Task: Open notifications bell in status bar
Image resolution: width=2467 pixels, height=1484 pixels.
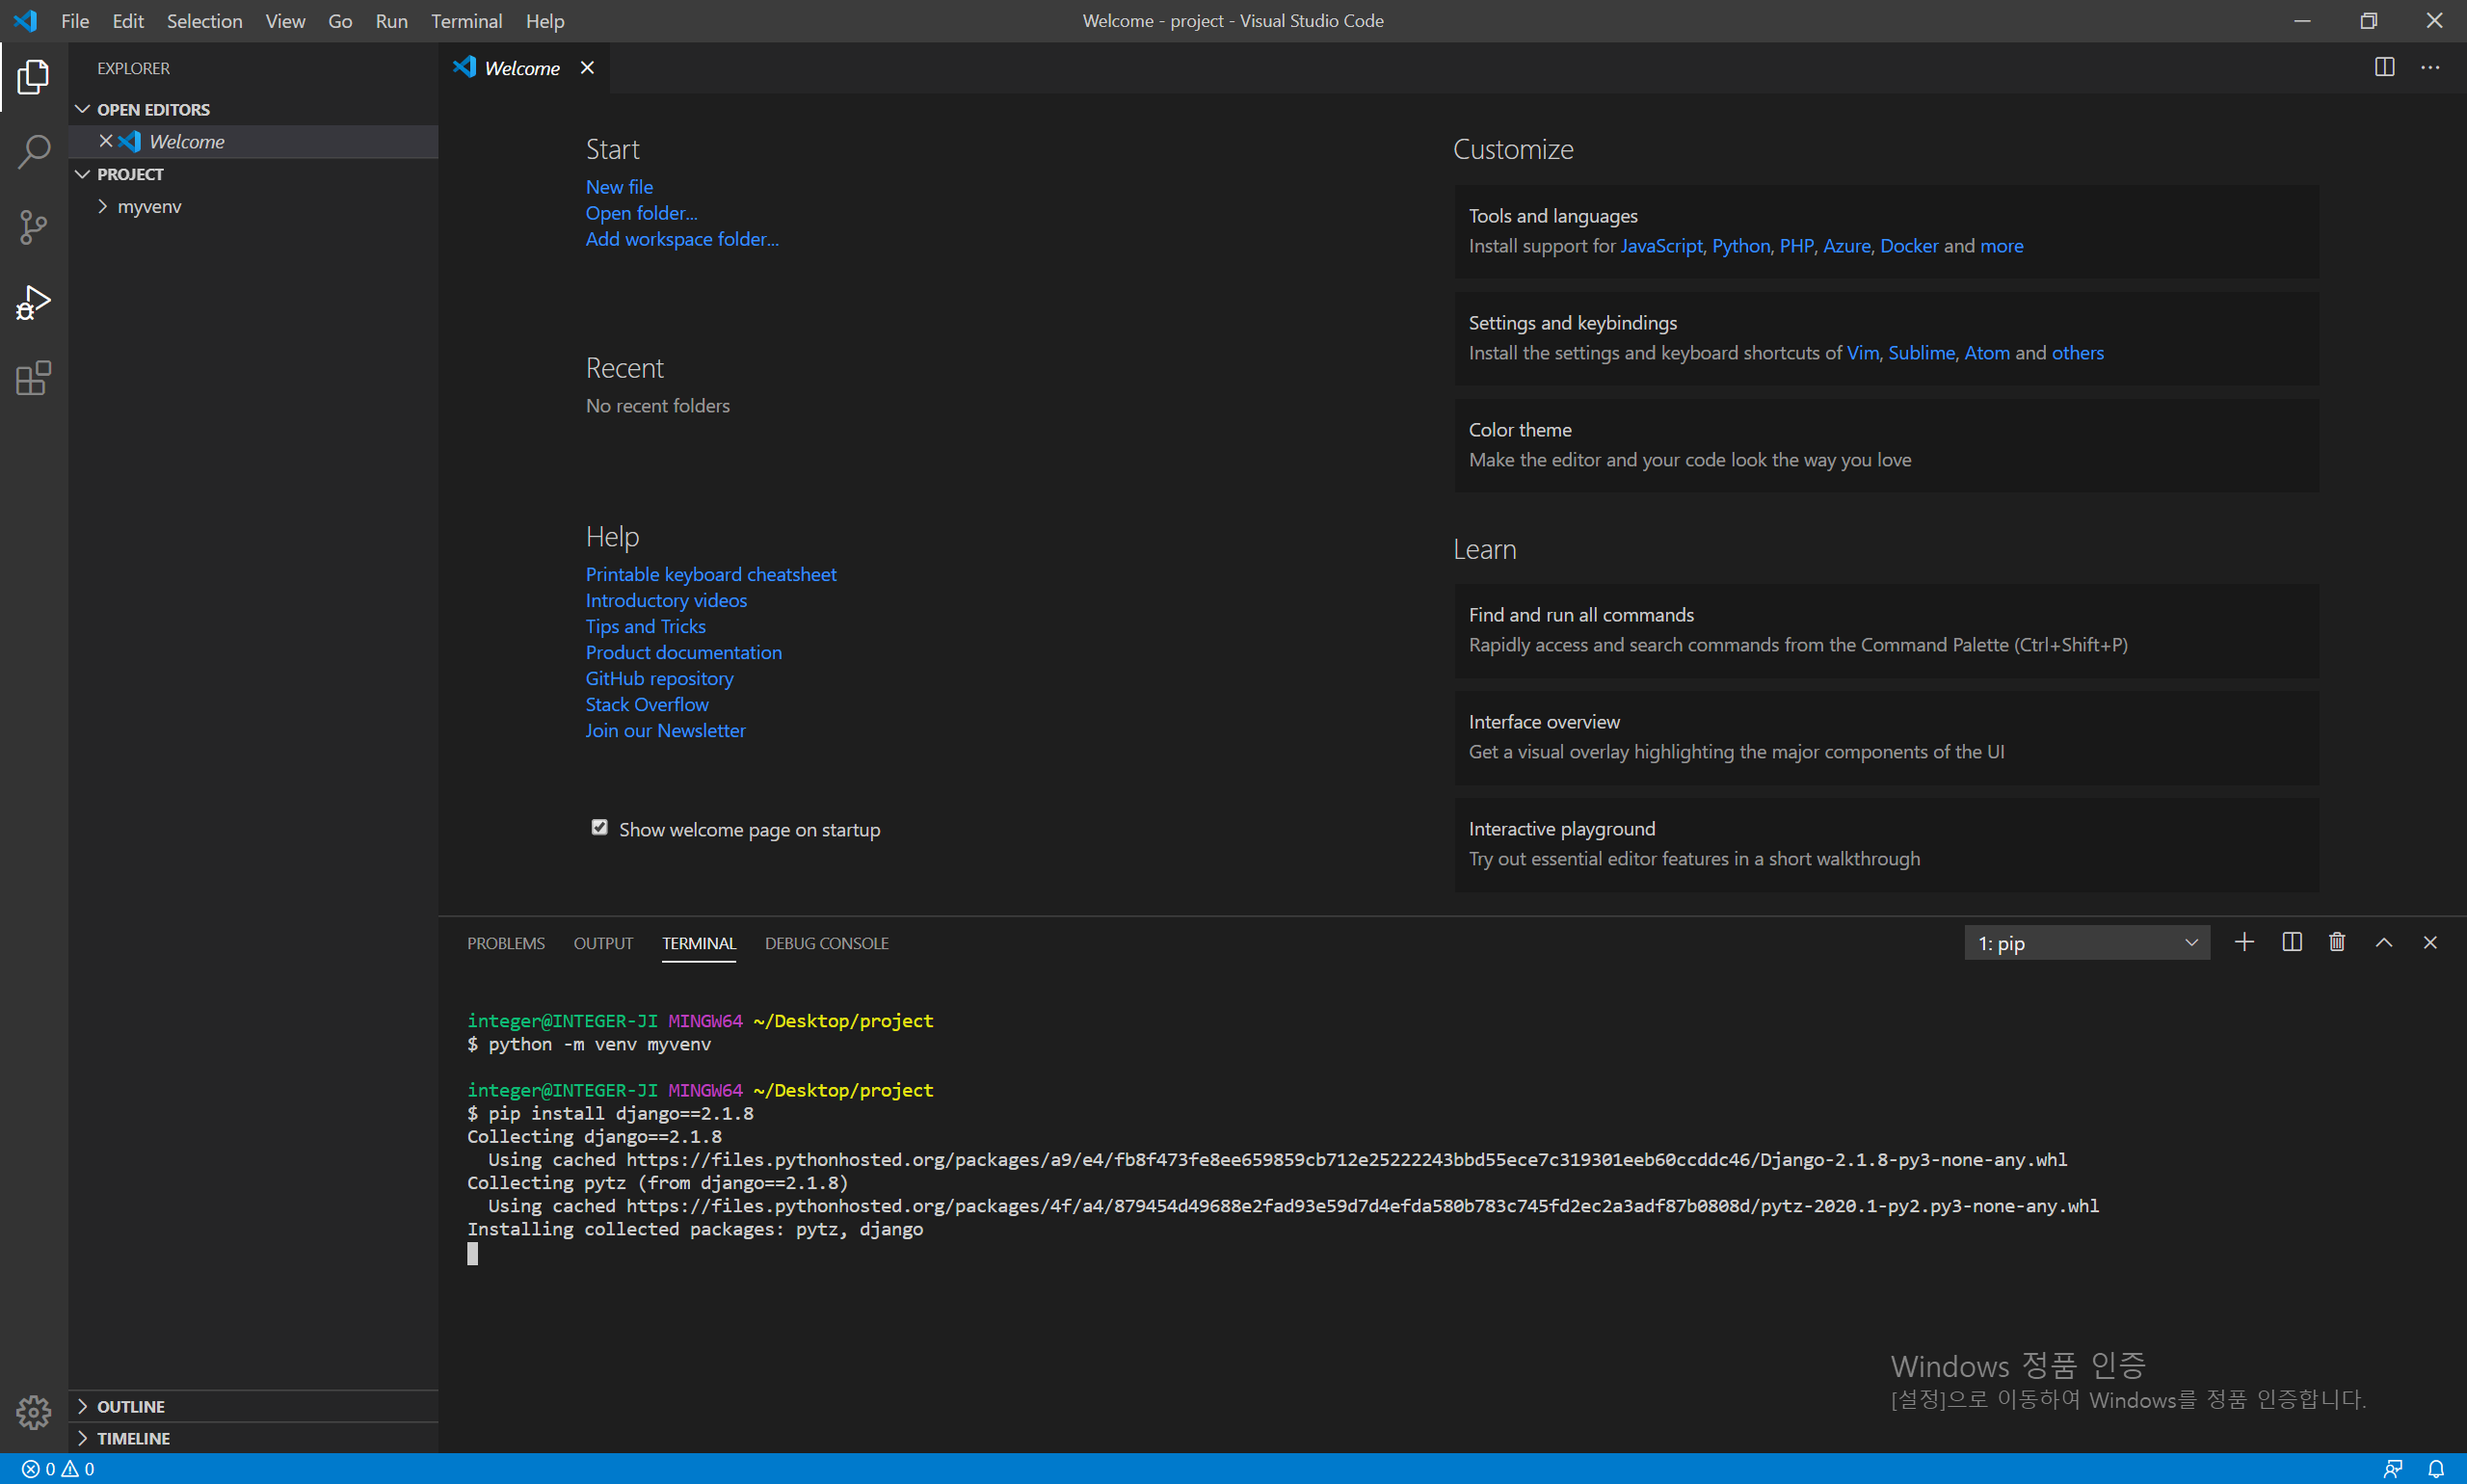Action: [x=2436, y=1468]
